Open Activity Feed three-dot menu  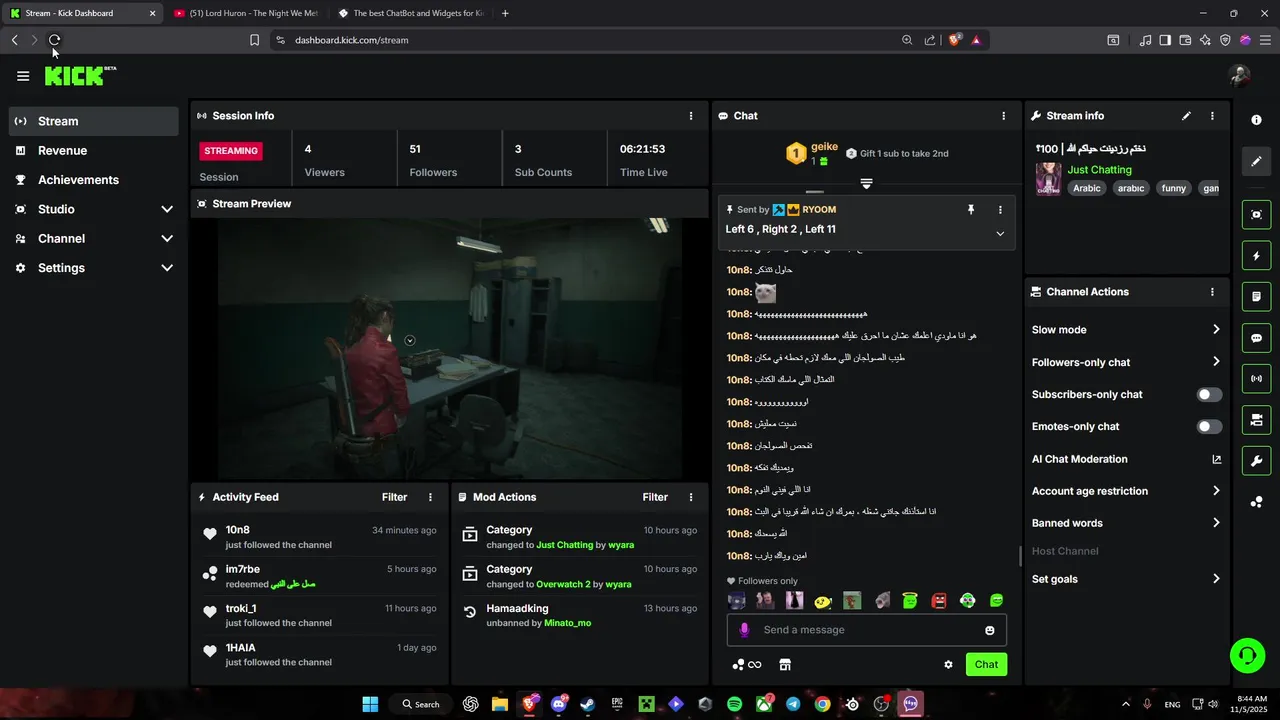pyautogui.click(x=431, y=497)
